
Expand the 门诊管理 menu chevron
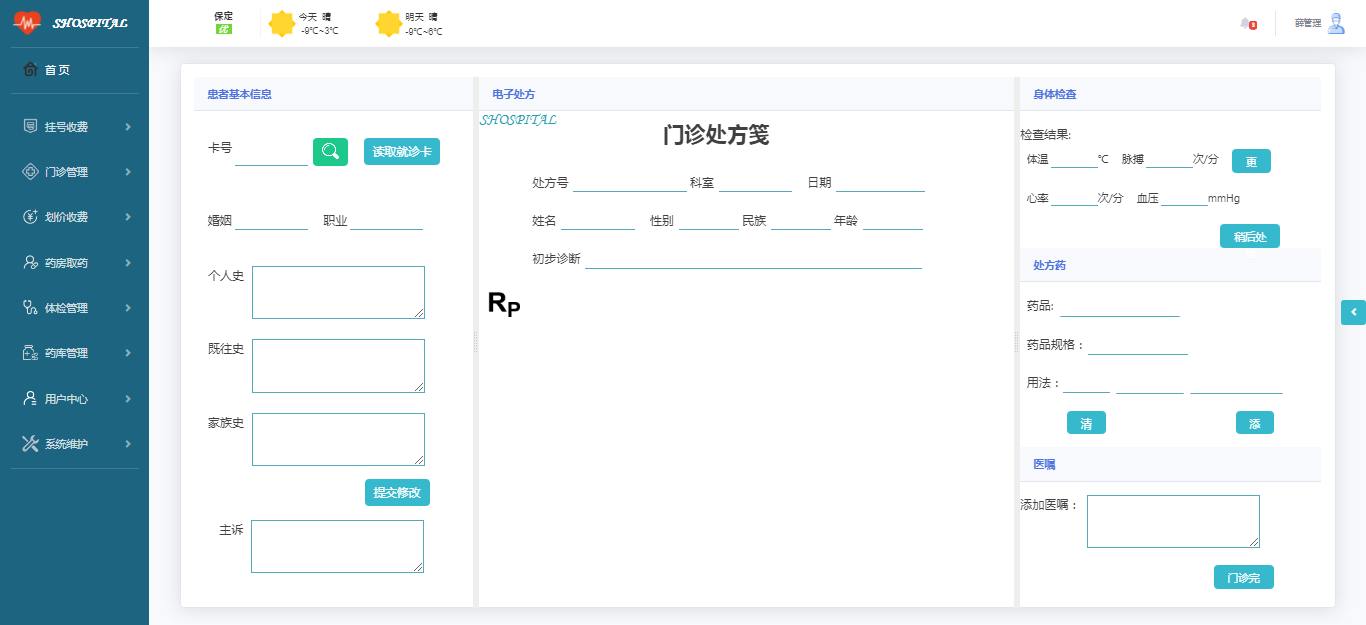click(x=128, y=172)
